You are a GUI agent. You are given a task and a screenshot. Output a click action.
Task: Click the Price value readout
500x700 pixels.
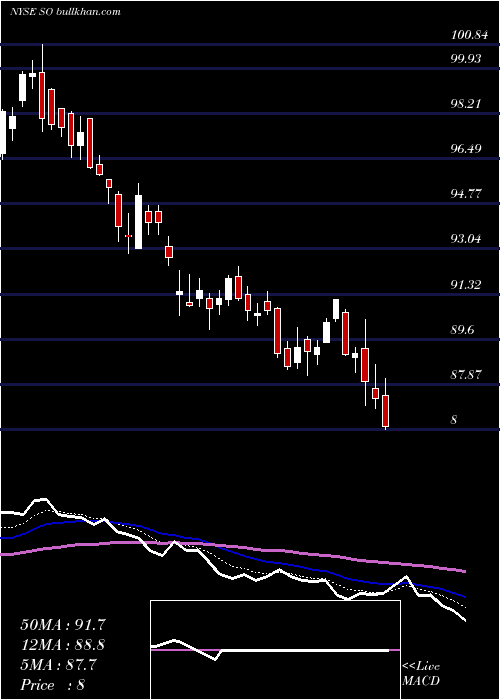point(53,685)
